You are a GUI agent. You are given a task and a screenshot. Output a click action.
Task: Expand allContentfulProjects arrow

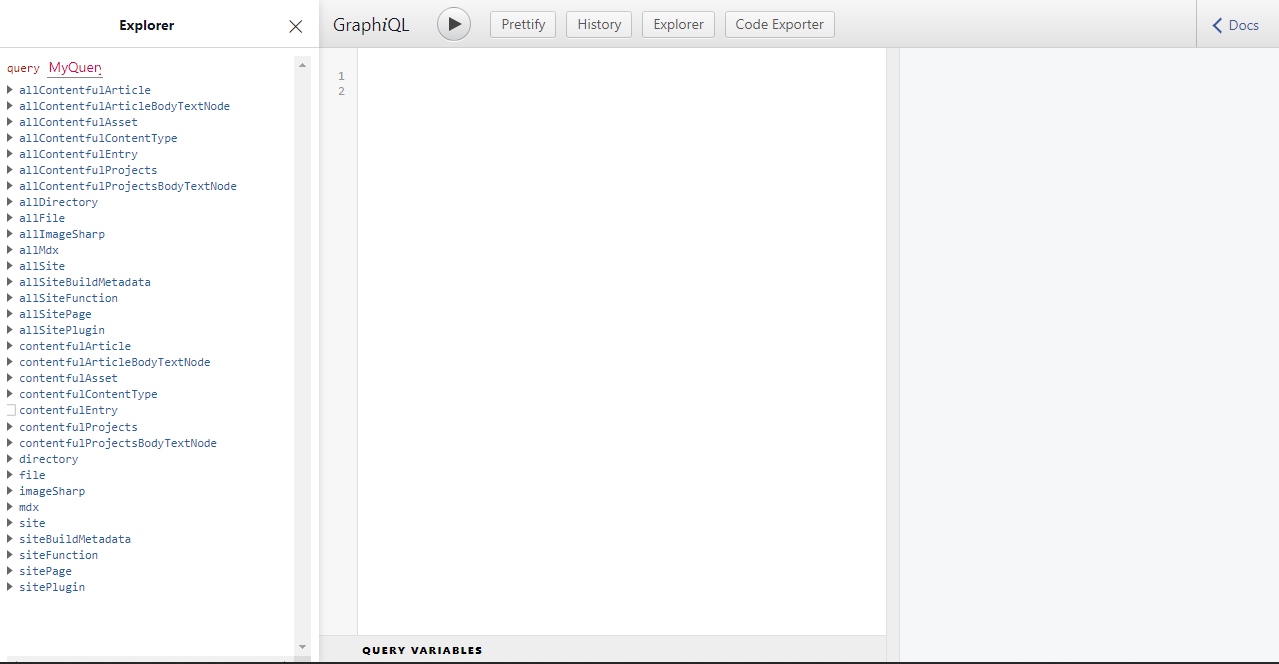(x=10, y=170)
